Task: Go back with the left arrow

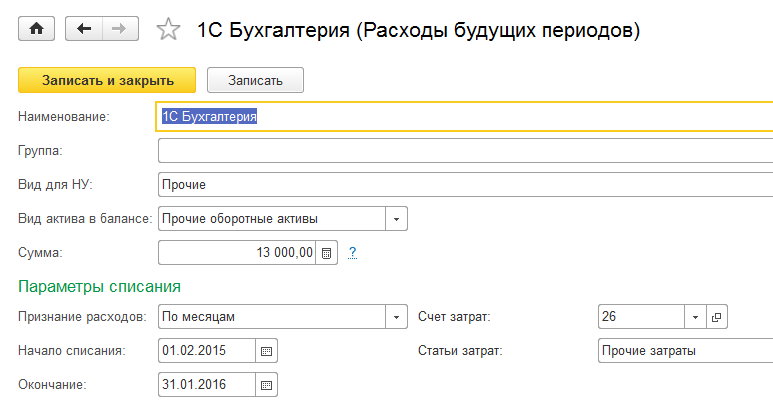Action: pyautogui.click(x=84, y=30)
